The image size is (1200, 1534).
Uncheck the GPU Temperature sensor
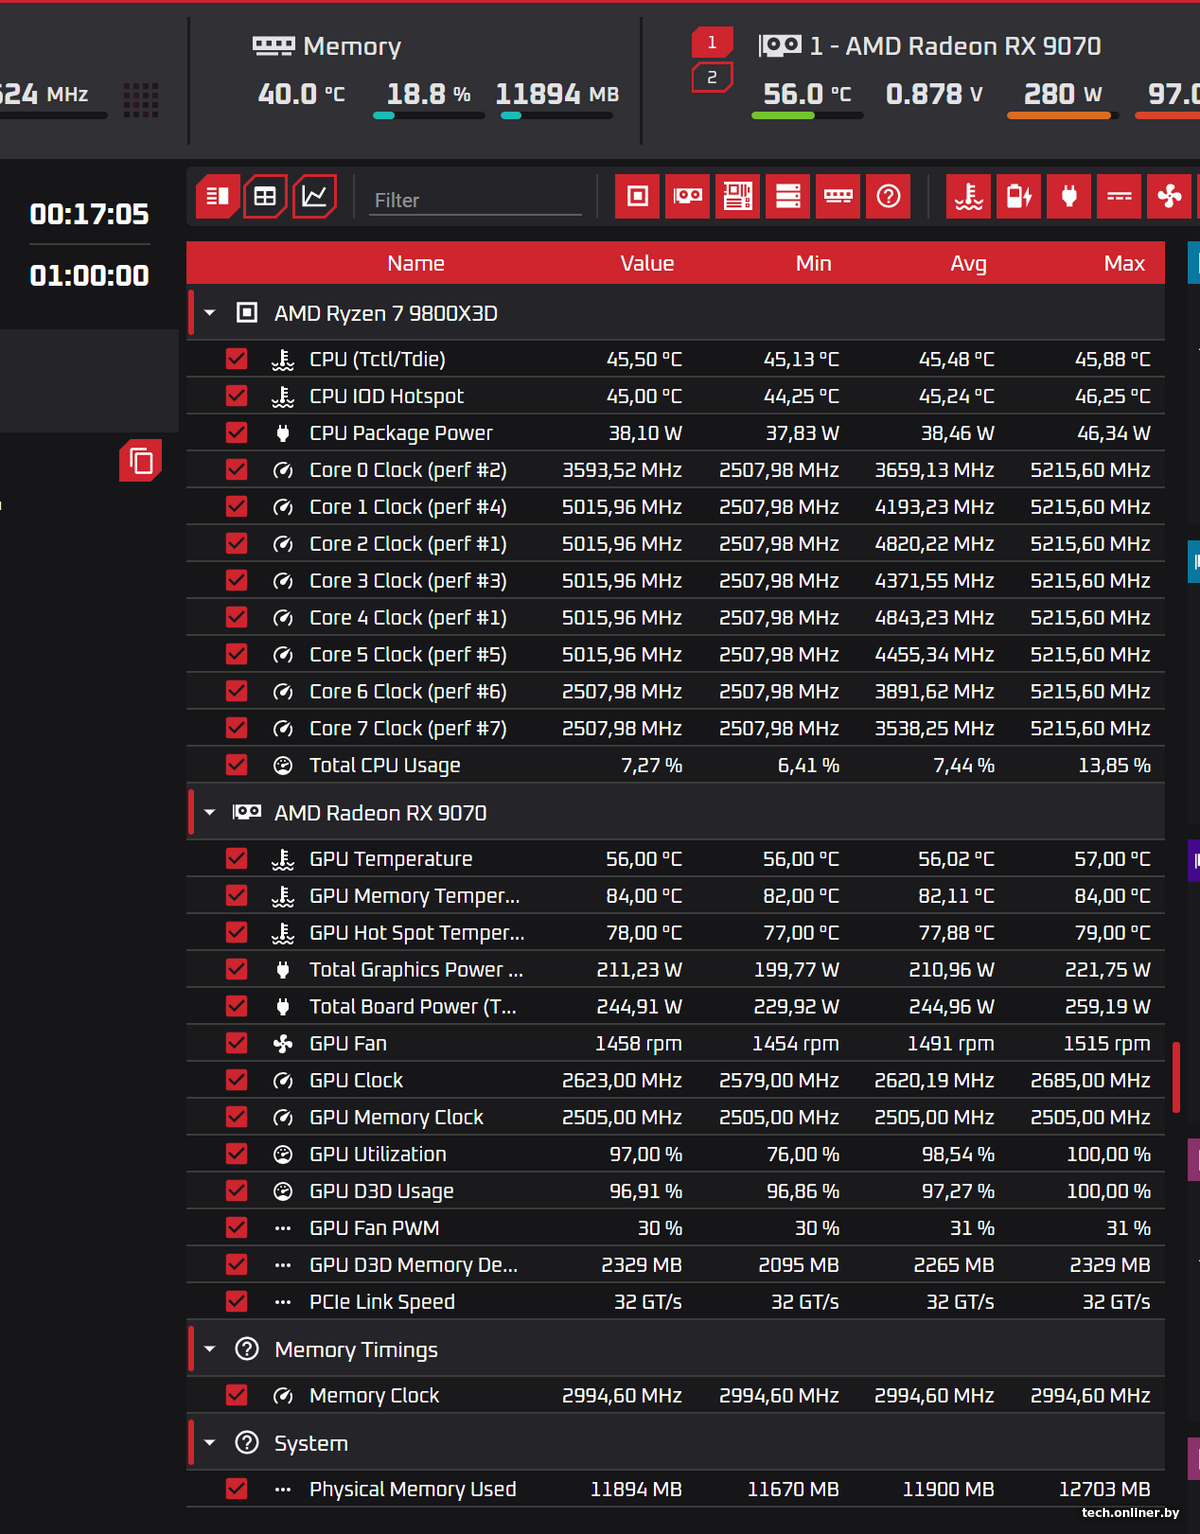(237, 859)
